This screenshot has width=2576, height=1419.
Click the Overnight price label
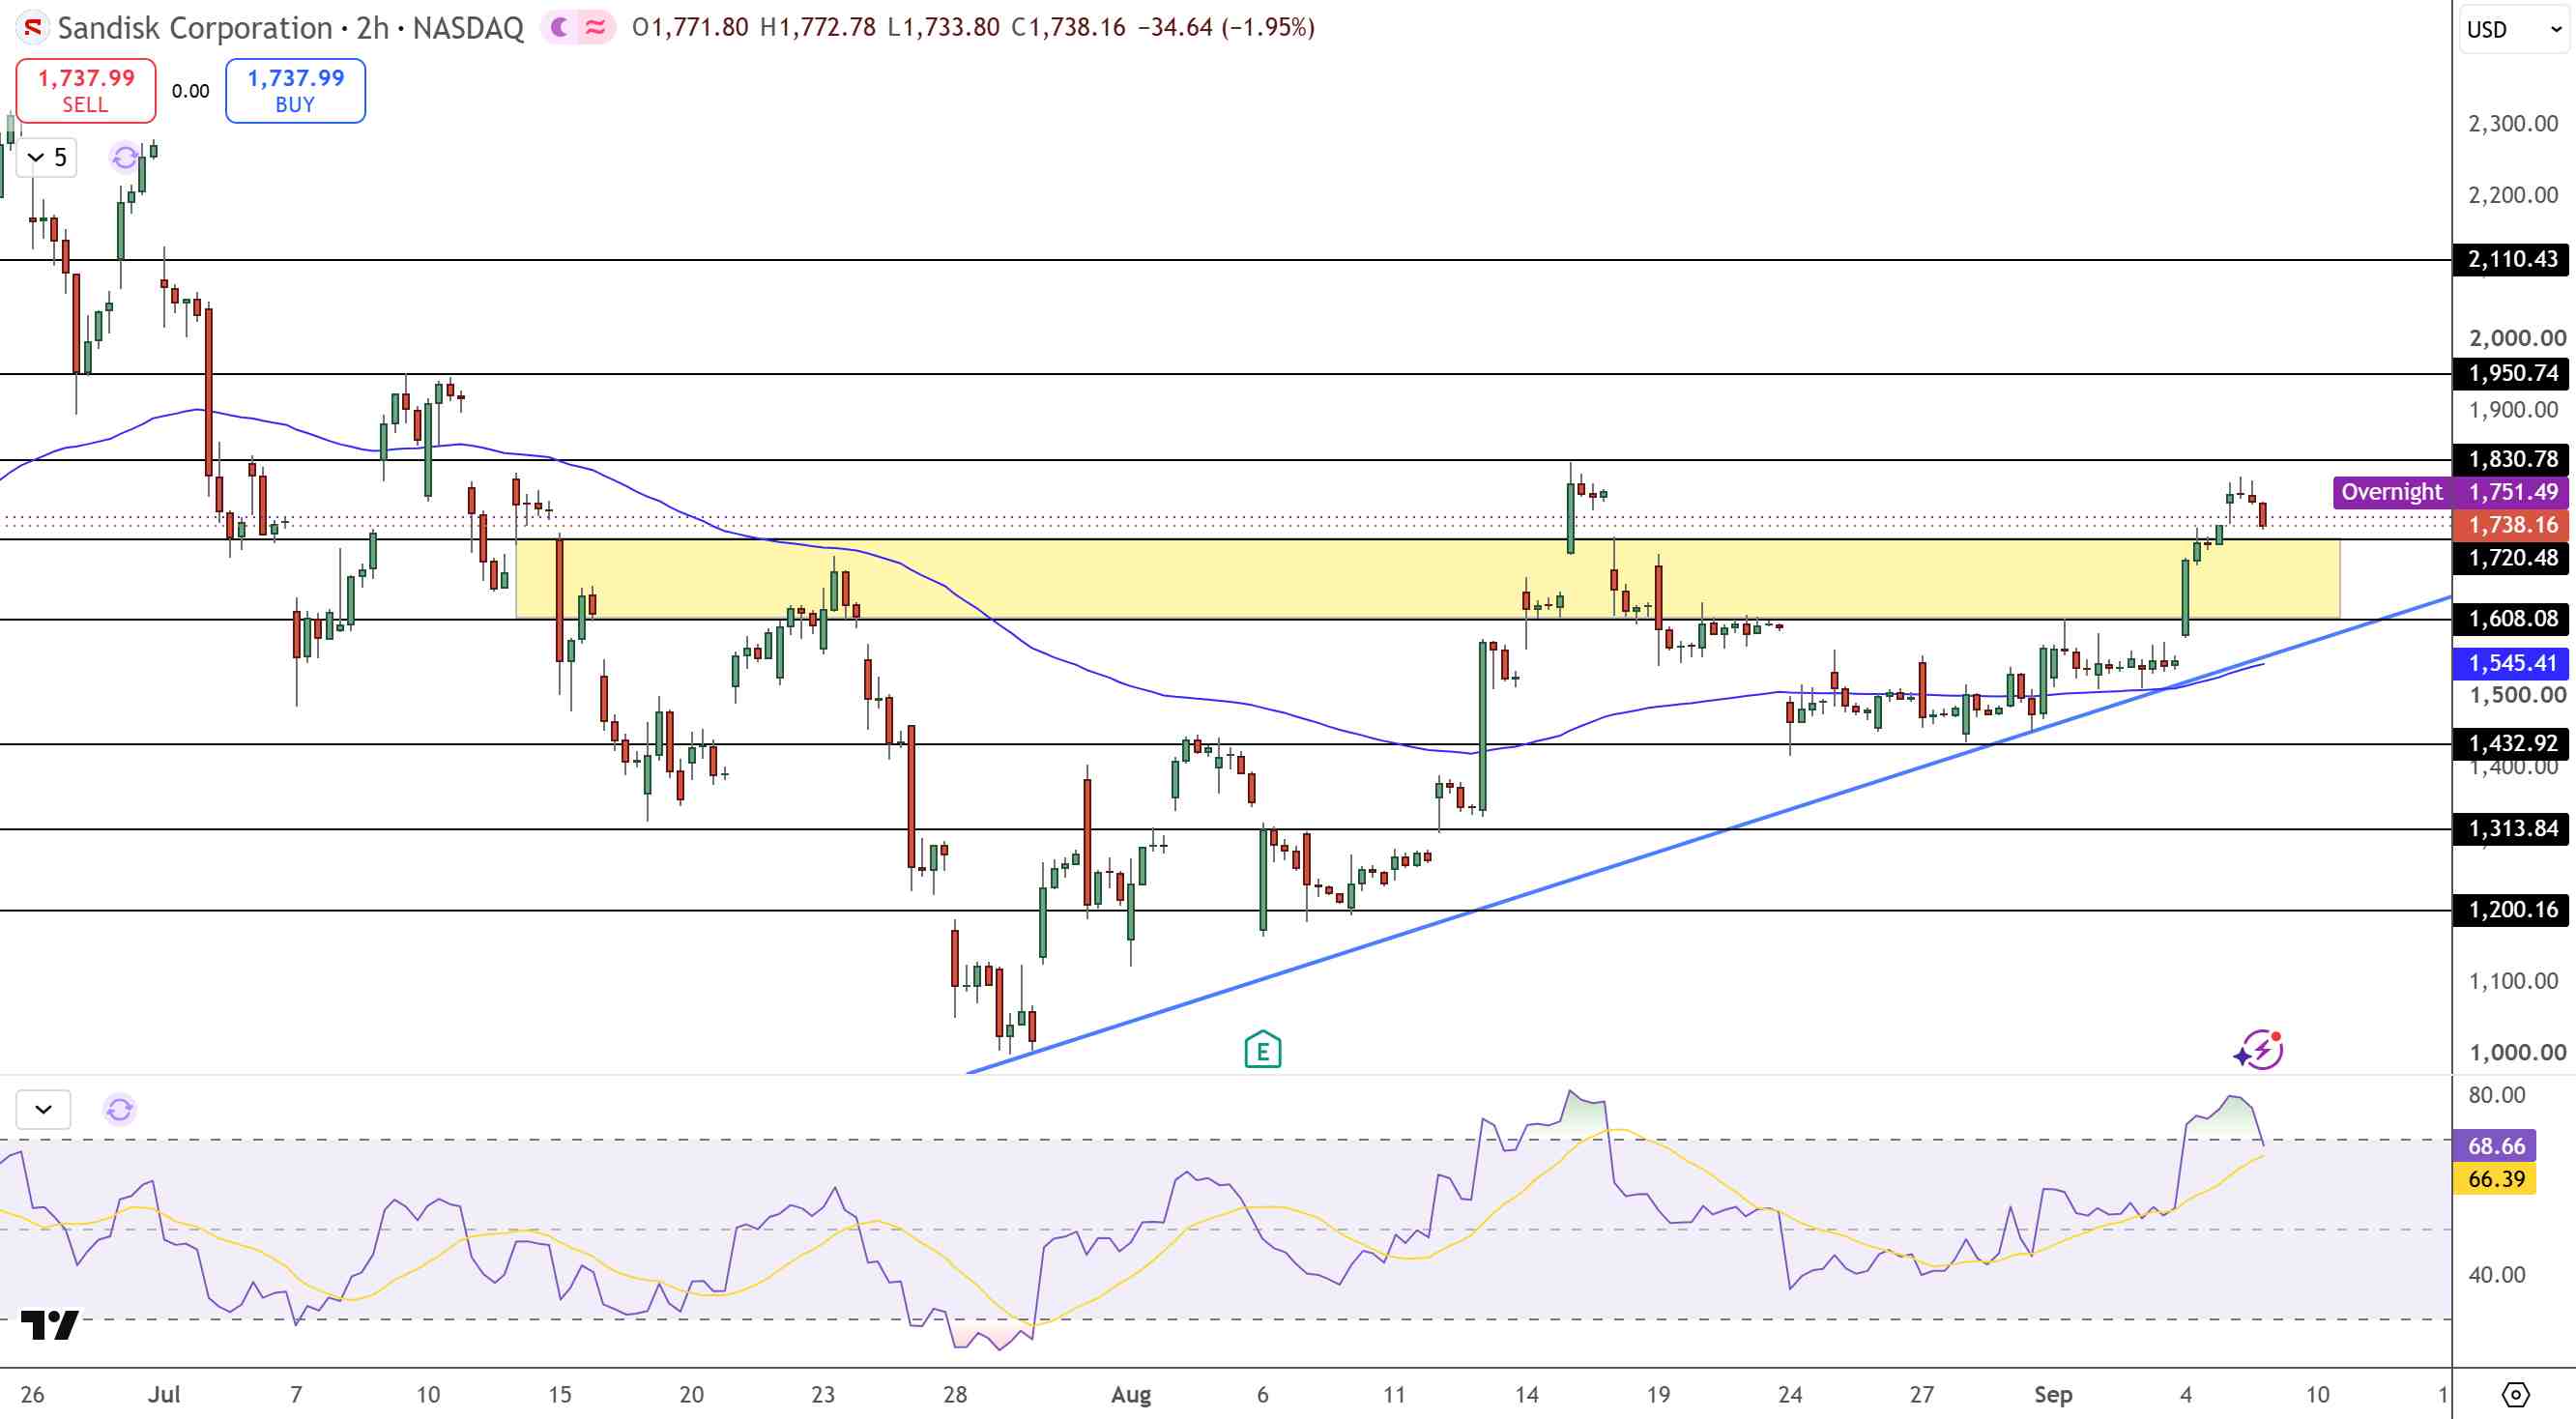(x=2392, y=492)
